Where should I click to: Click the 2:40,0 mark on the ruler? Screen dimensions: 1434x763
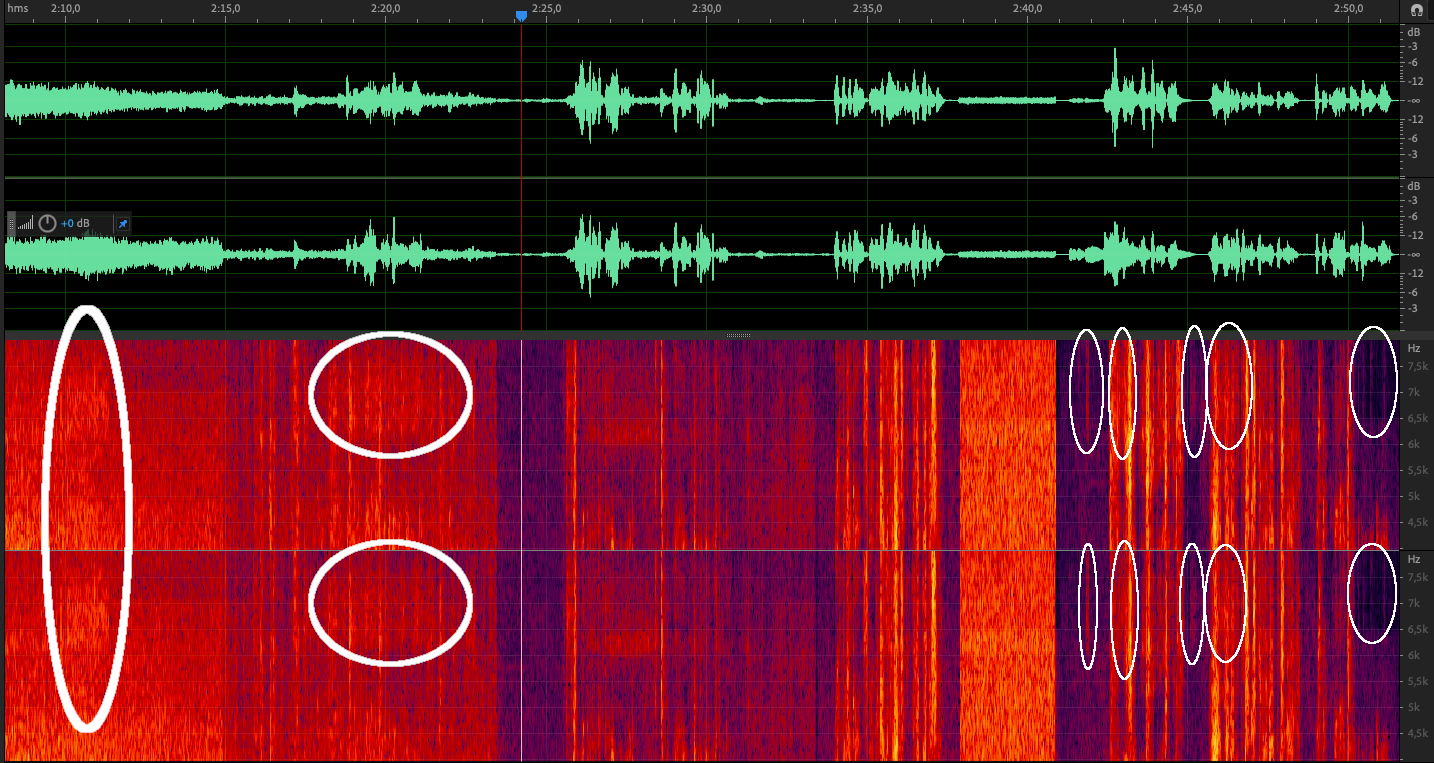1027,8
